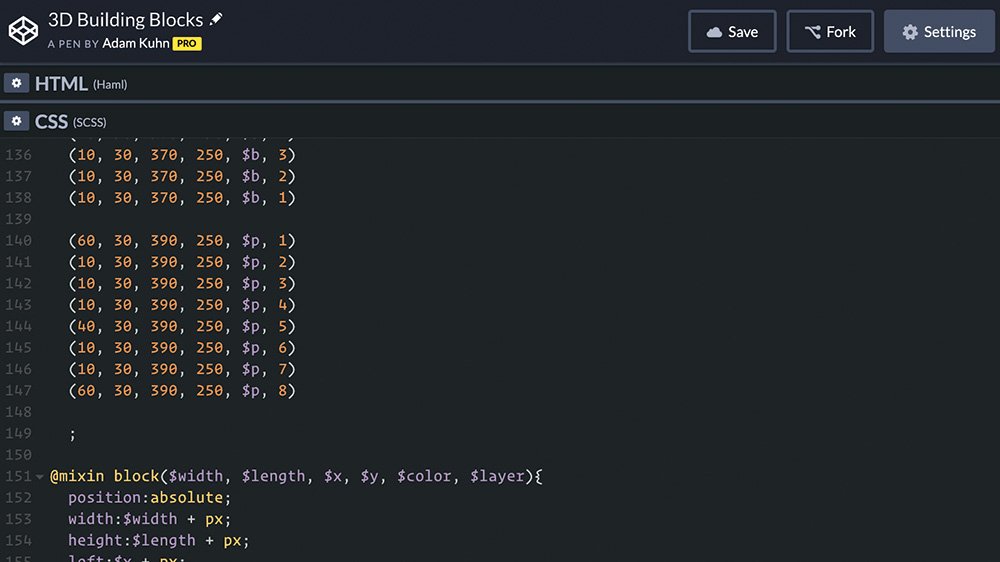Open CSS editor settings gear

click(17, 121)
